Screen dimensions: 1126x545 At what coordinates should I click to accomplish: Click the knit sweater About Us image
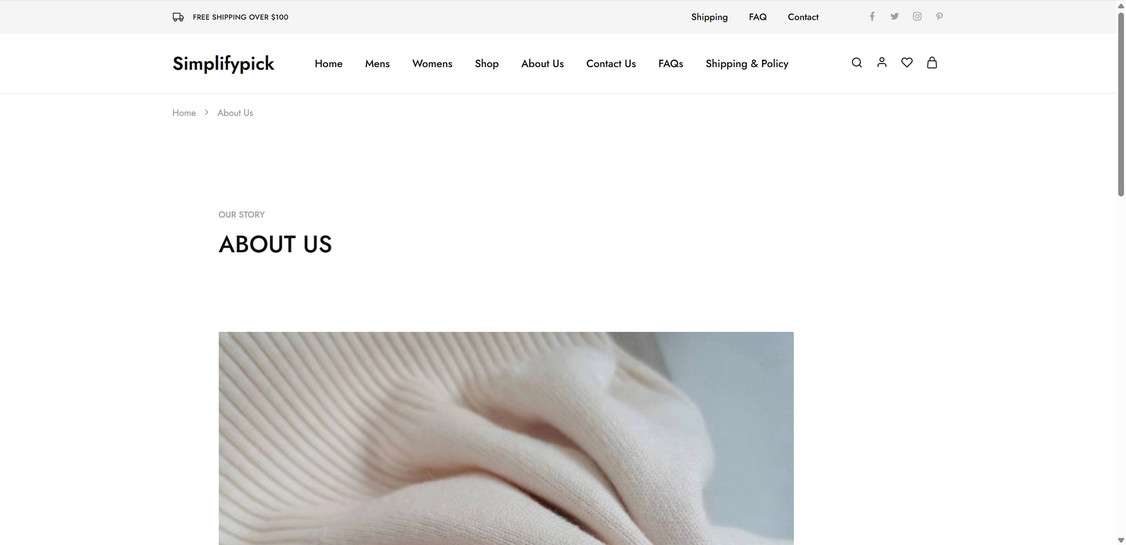pyautogui.click(x=506, y=438)
